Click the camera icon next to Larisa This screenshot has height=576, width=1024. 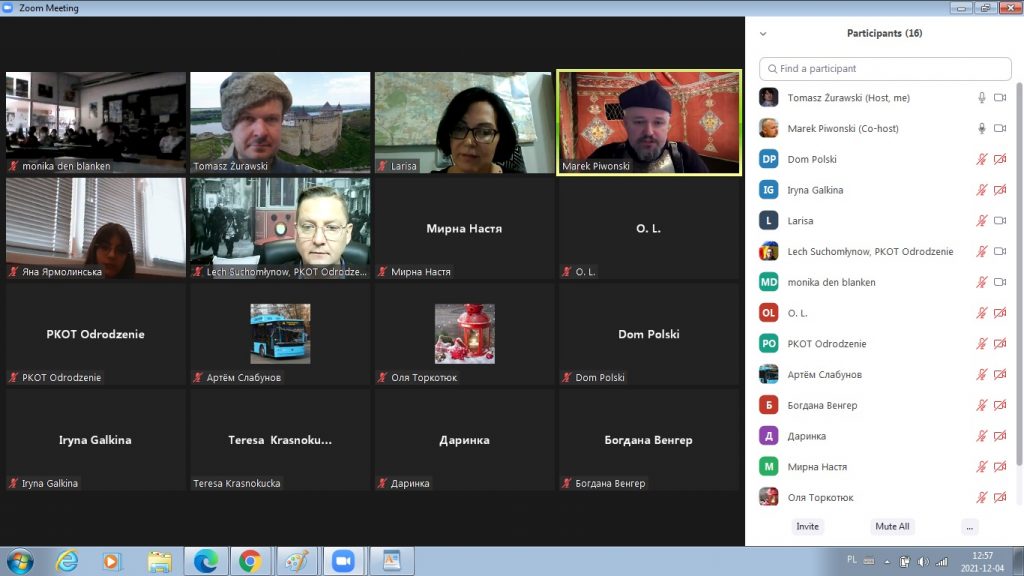(x=1000, y=221)
